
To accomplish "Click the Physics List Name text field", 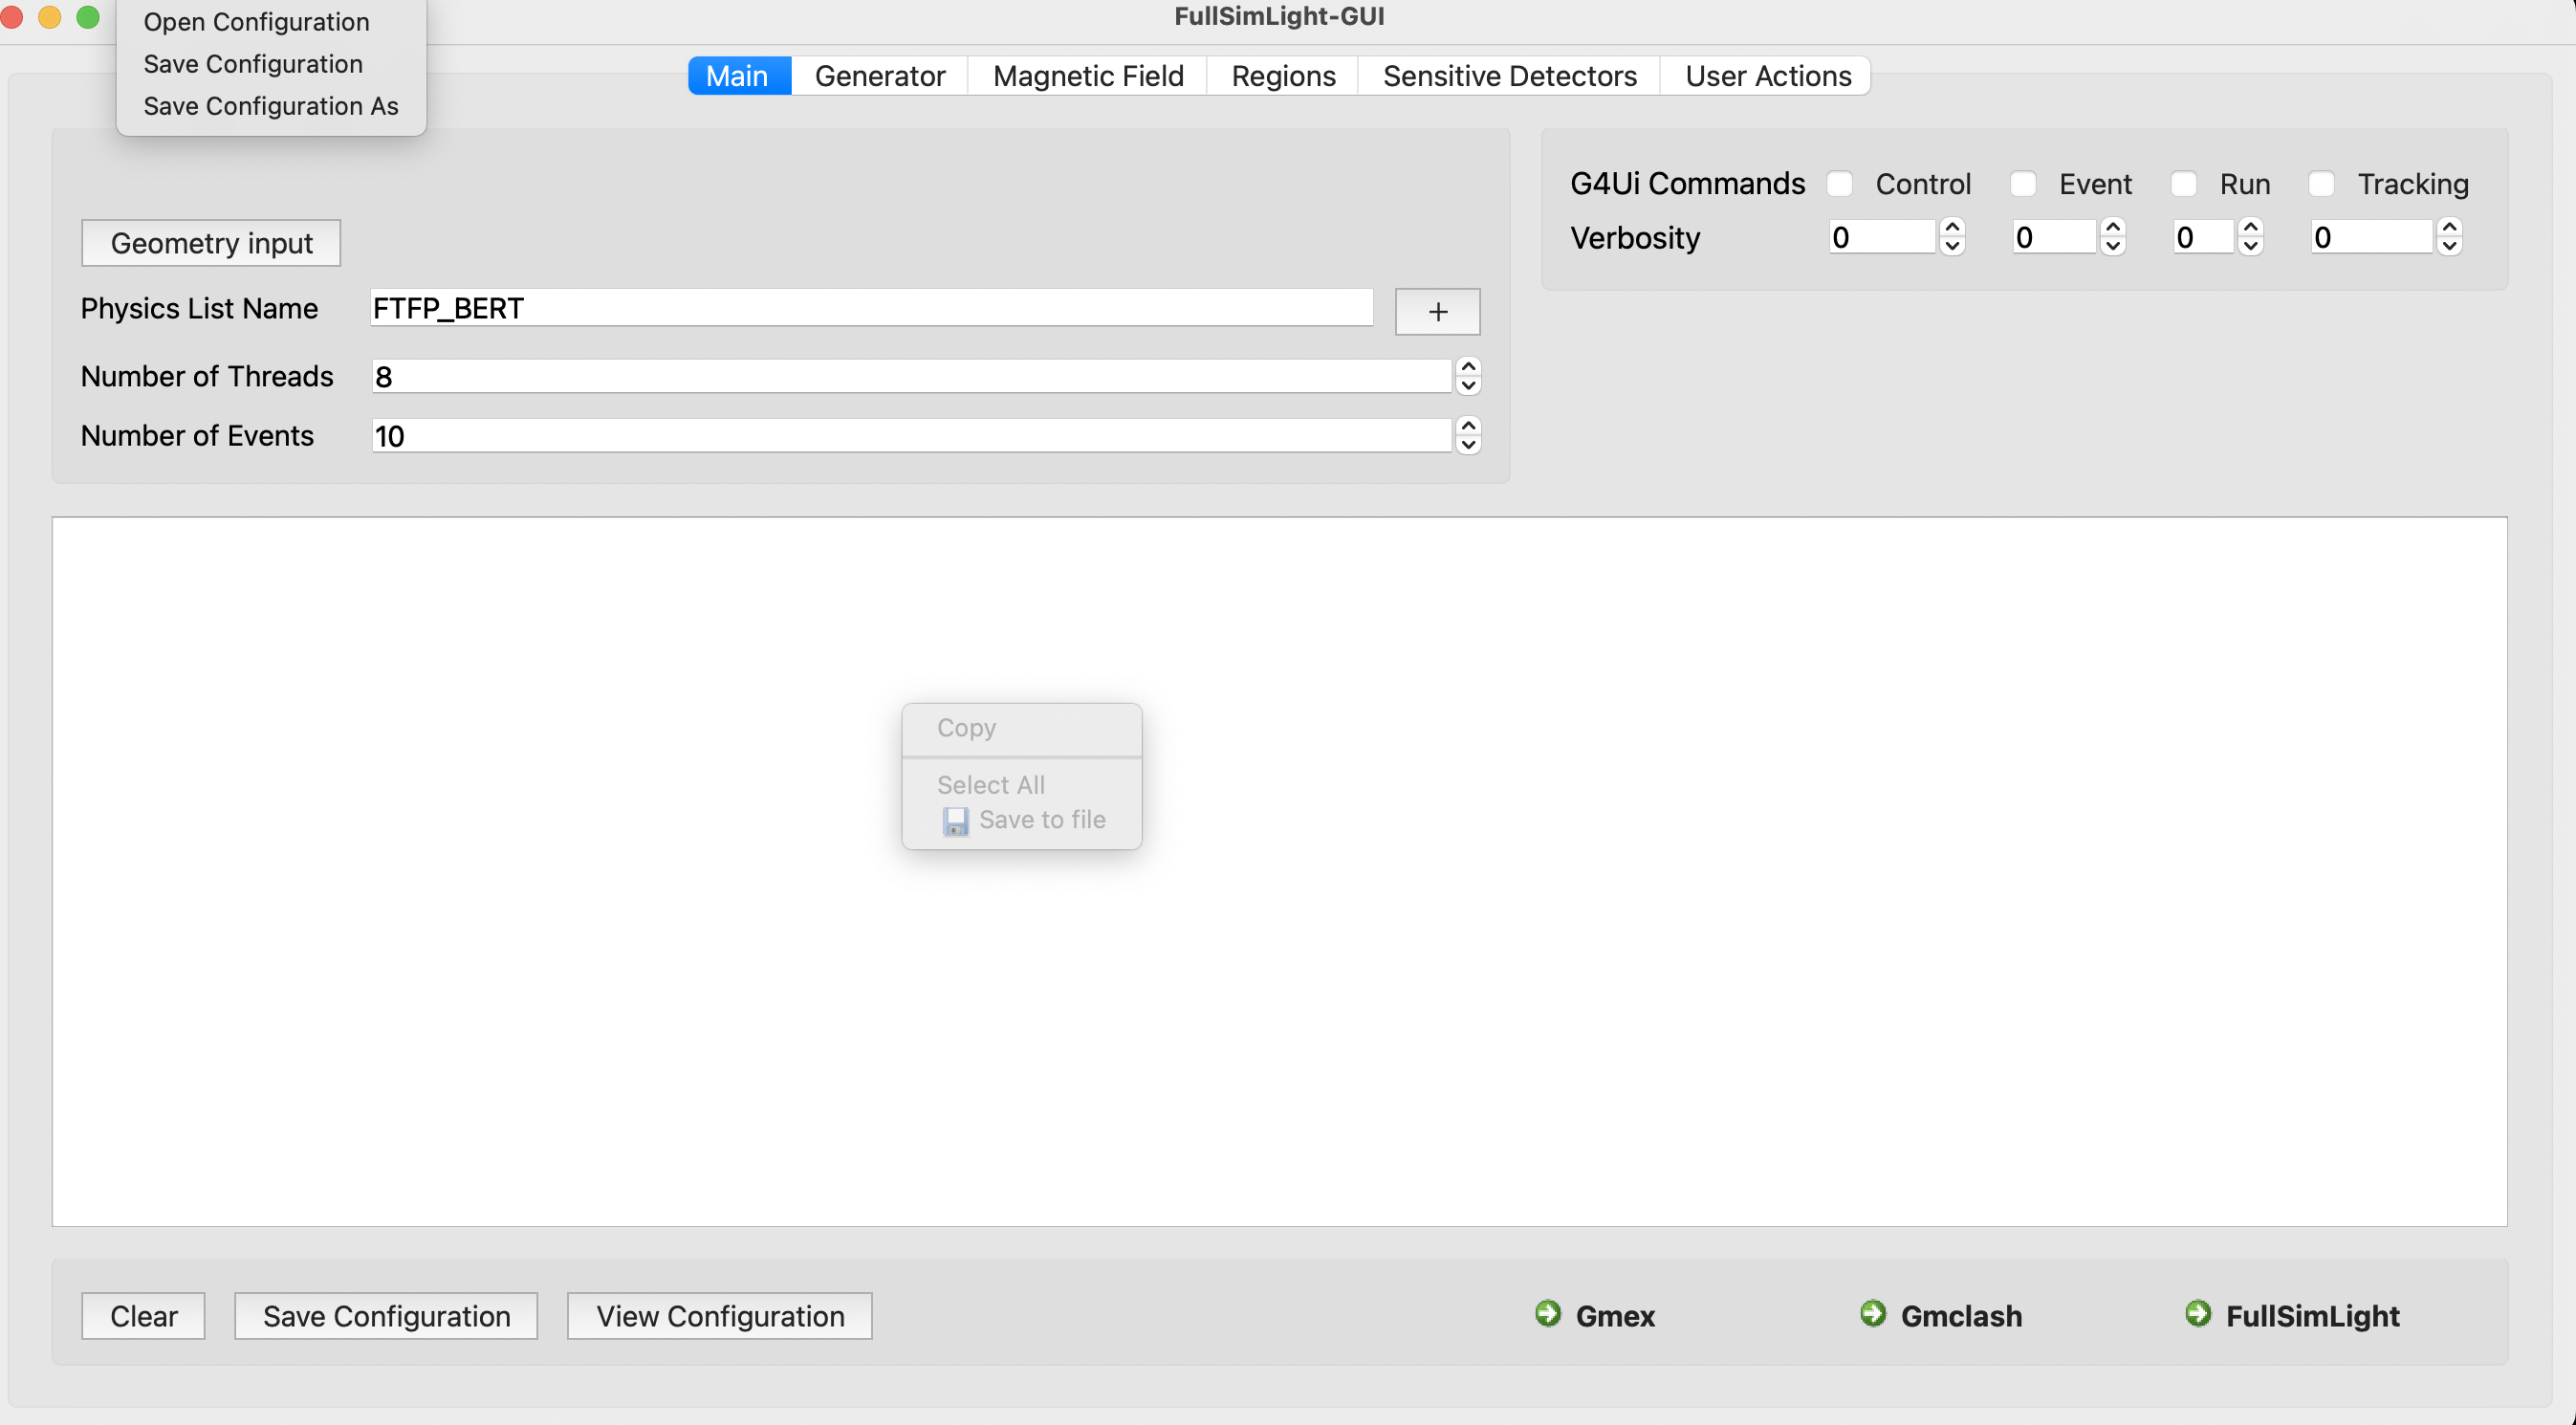I will [871, 308].
